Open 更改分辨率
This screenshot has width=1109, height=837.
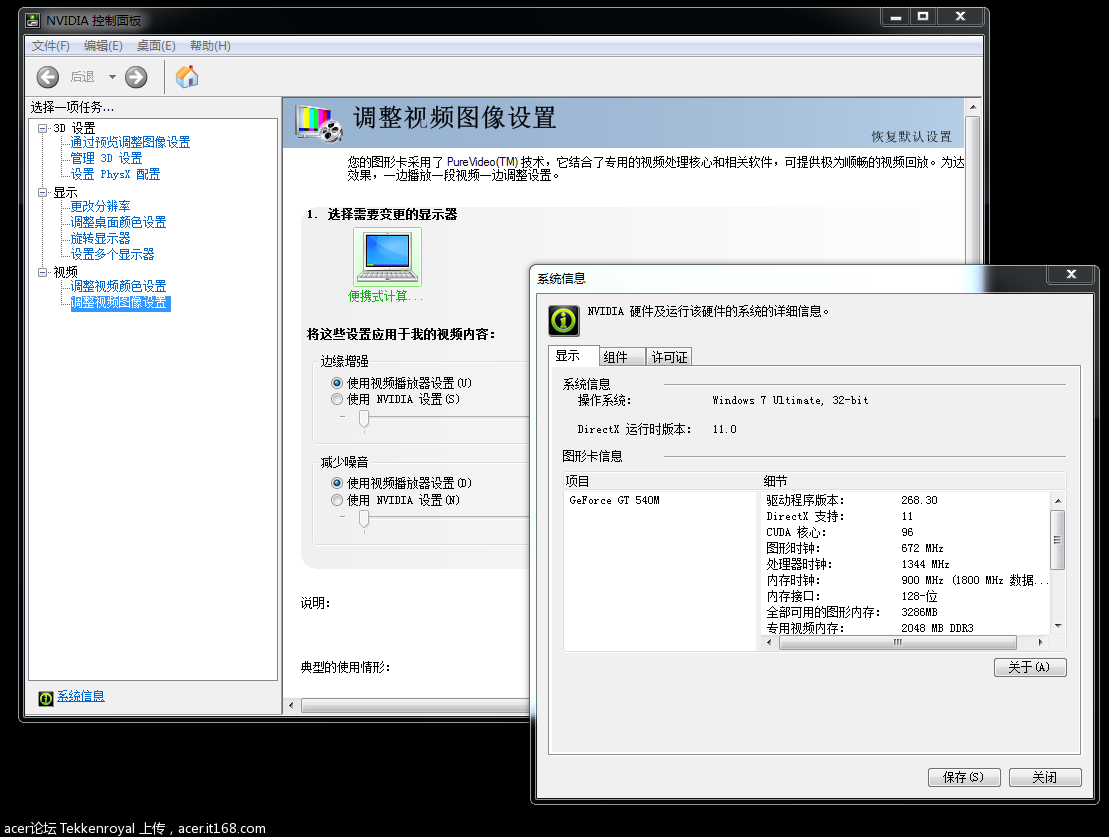point(100,206)
